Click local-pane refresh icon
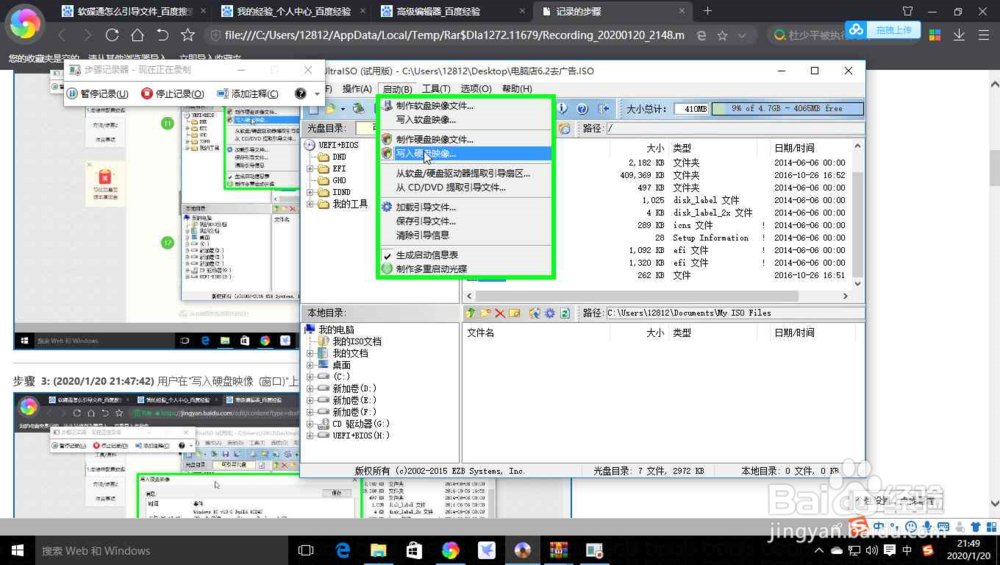The width and height of the screenshot is (1000, 565). coord(565,313)
